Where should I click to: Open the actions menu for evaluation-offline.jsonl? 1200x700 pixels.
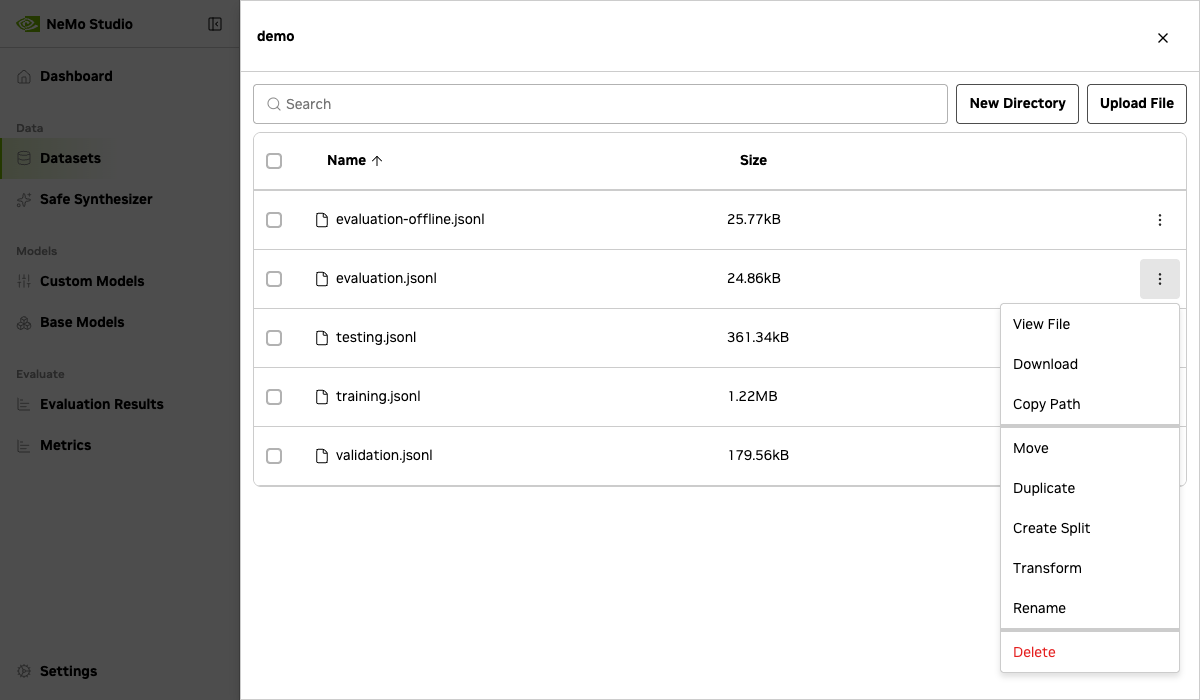click(x=1160, y=220)
